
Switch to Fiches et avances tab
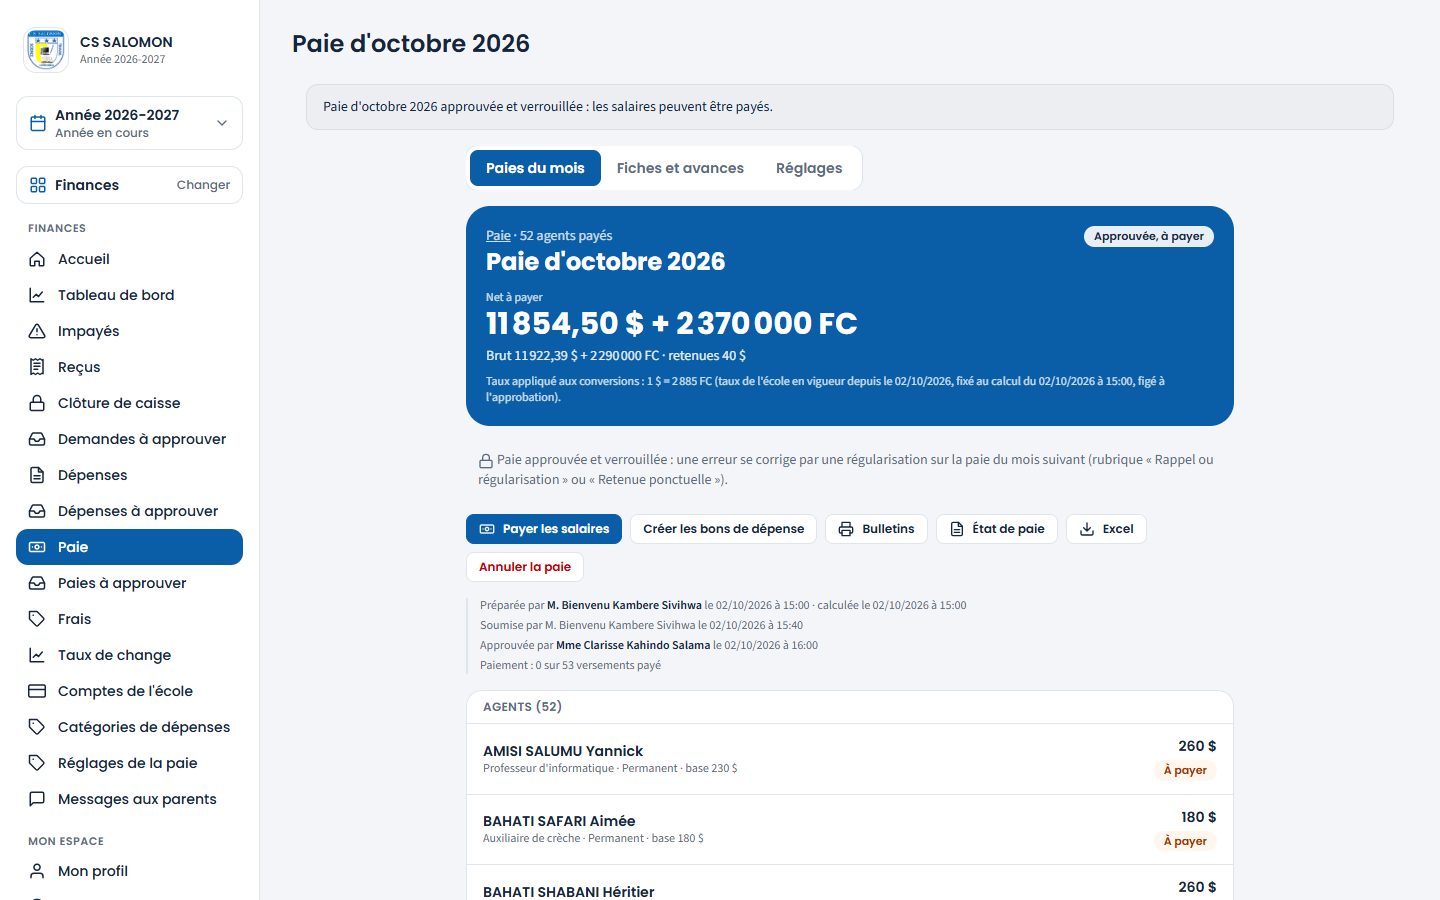point(680,168)
